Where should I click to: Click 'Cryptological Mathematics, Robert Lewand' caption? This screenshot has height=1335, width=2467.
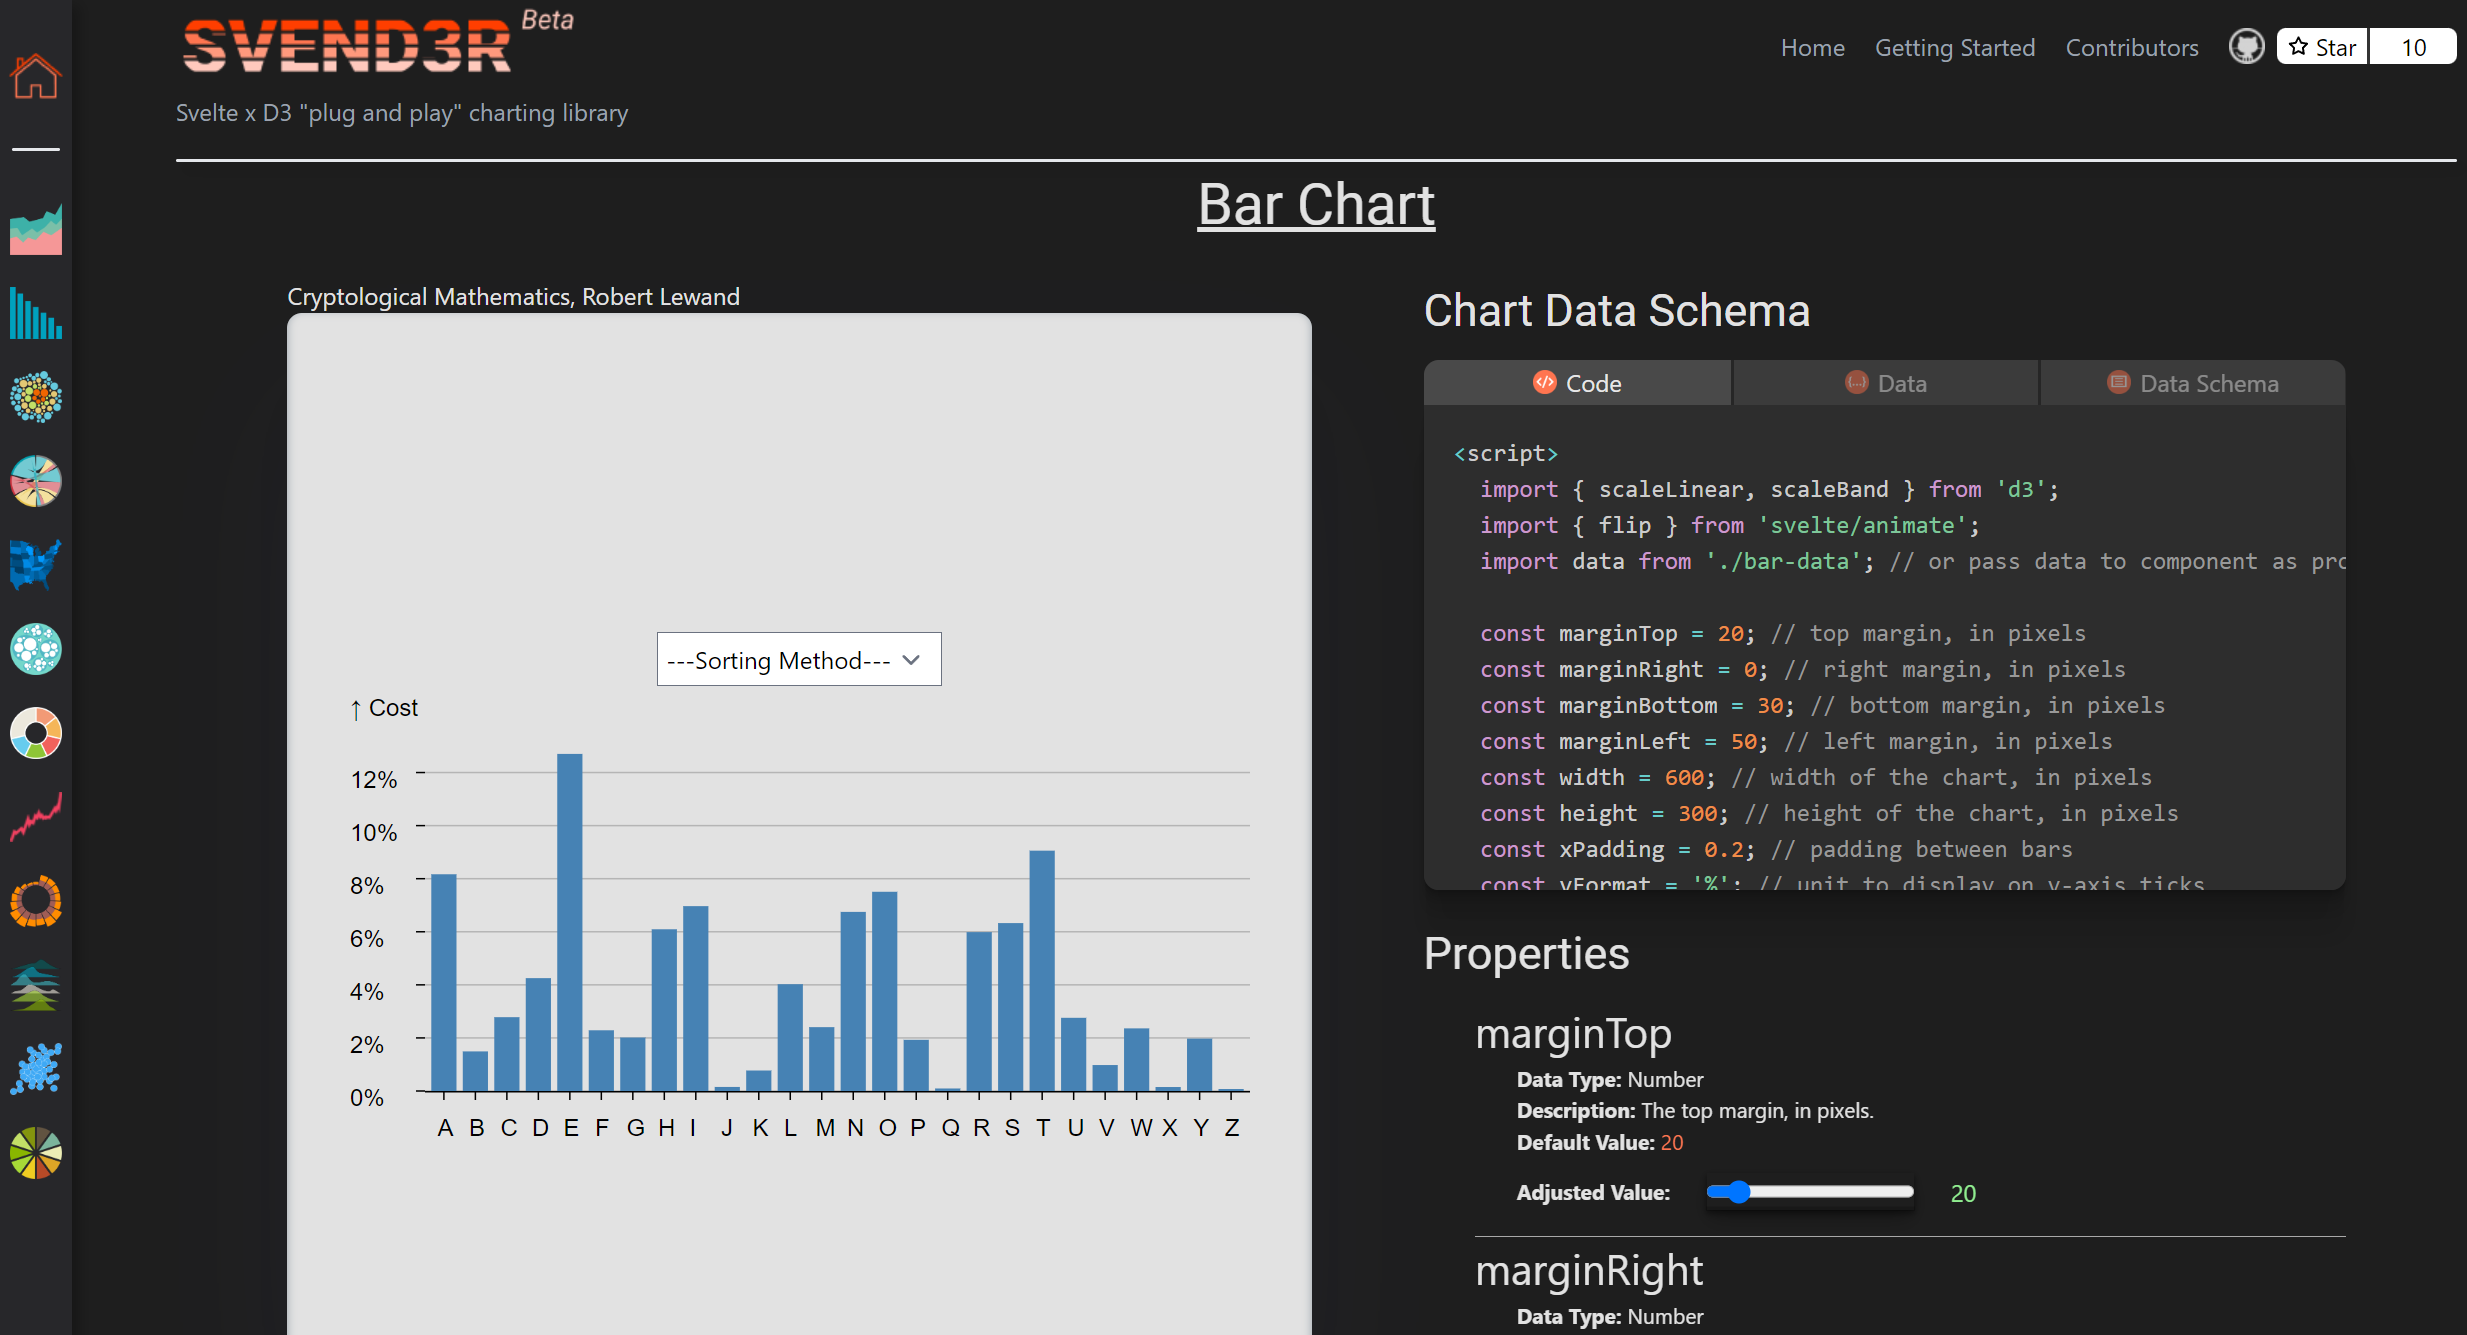click(513, 297)
